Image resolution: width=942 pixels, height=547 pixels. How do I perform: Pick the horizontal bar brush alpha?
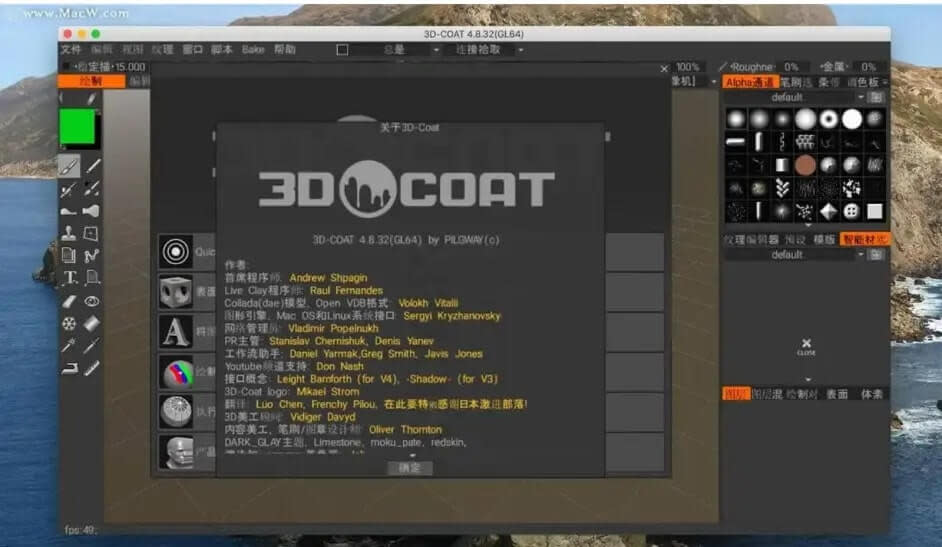(x=735, y=142)
